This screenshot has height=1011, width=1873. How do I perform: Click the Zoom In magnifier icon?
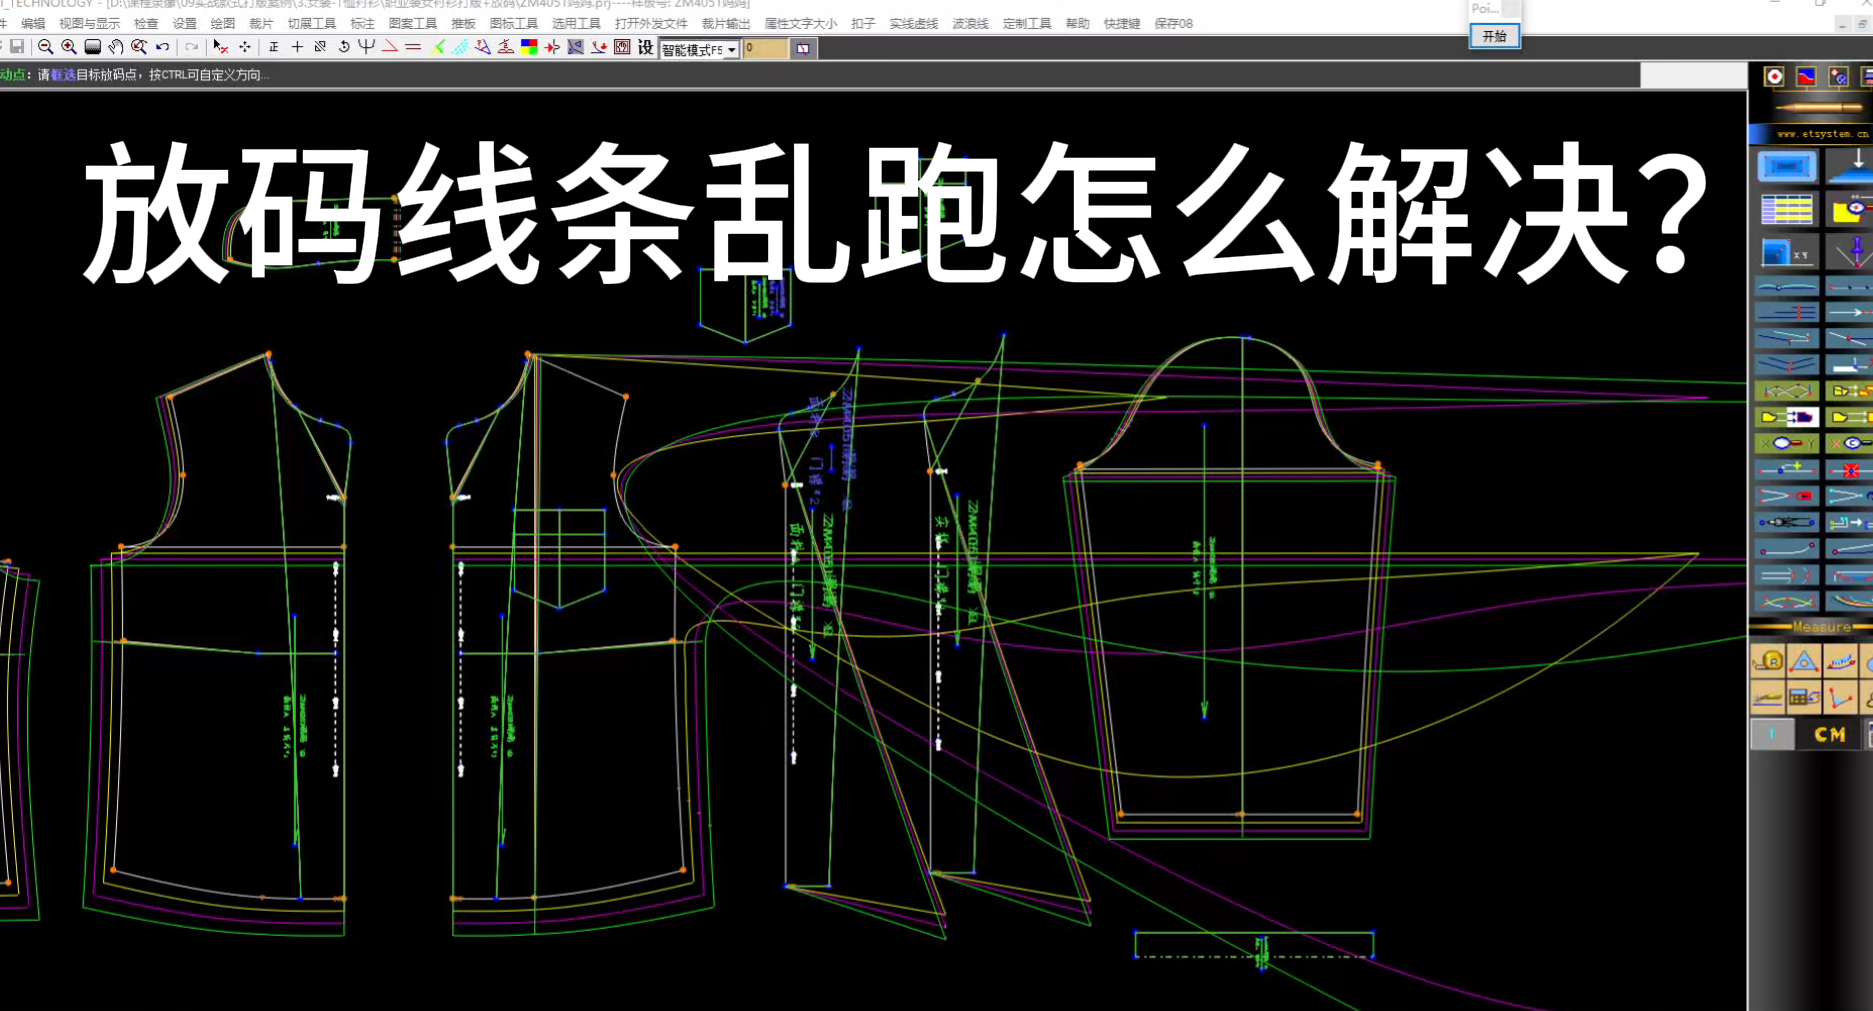coord(68,46)
